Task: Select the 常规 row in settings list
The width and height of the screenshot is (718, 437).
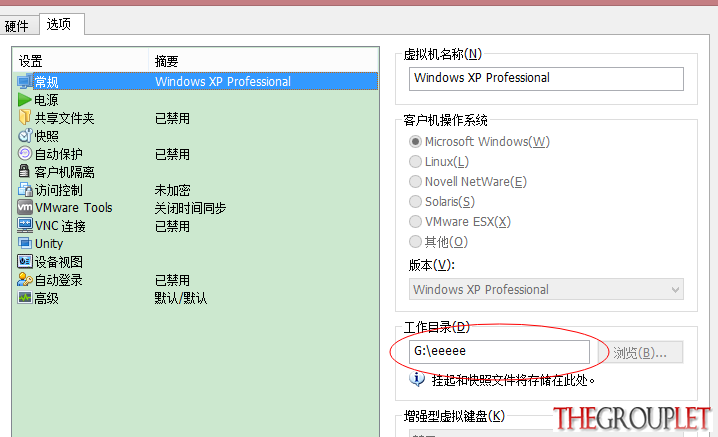Action: pos(197,82)
